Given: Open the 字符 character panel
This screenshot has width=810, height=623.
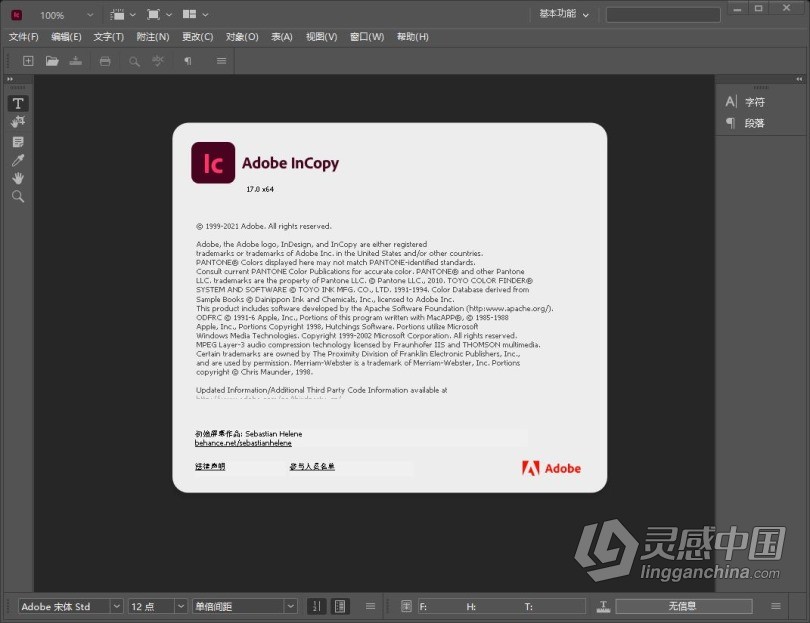Looking at the screenshot, I should [745, 102].
